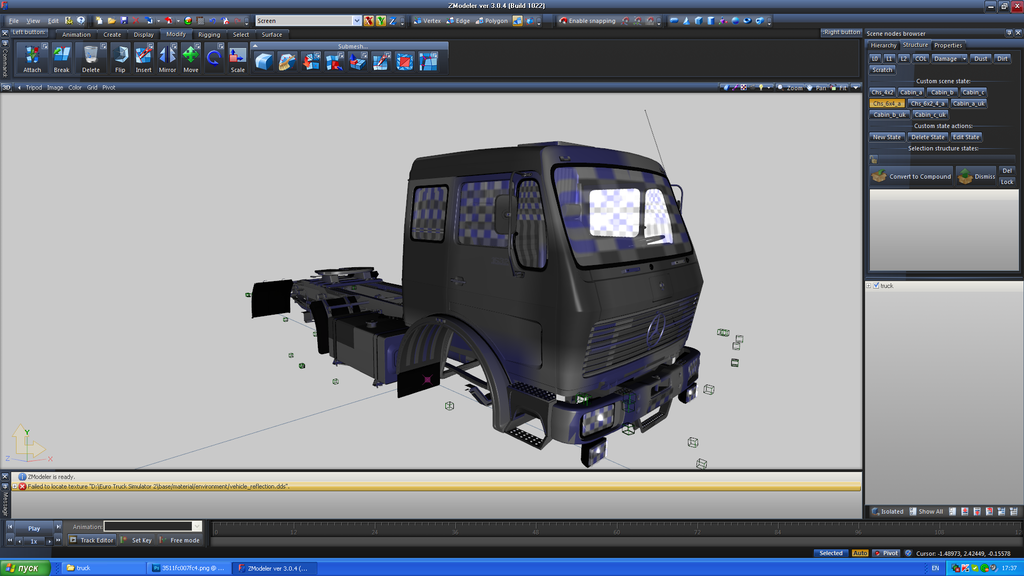
Task: Choose the Delete trash can tool
Action: 91,59
